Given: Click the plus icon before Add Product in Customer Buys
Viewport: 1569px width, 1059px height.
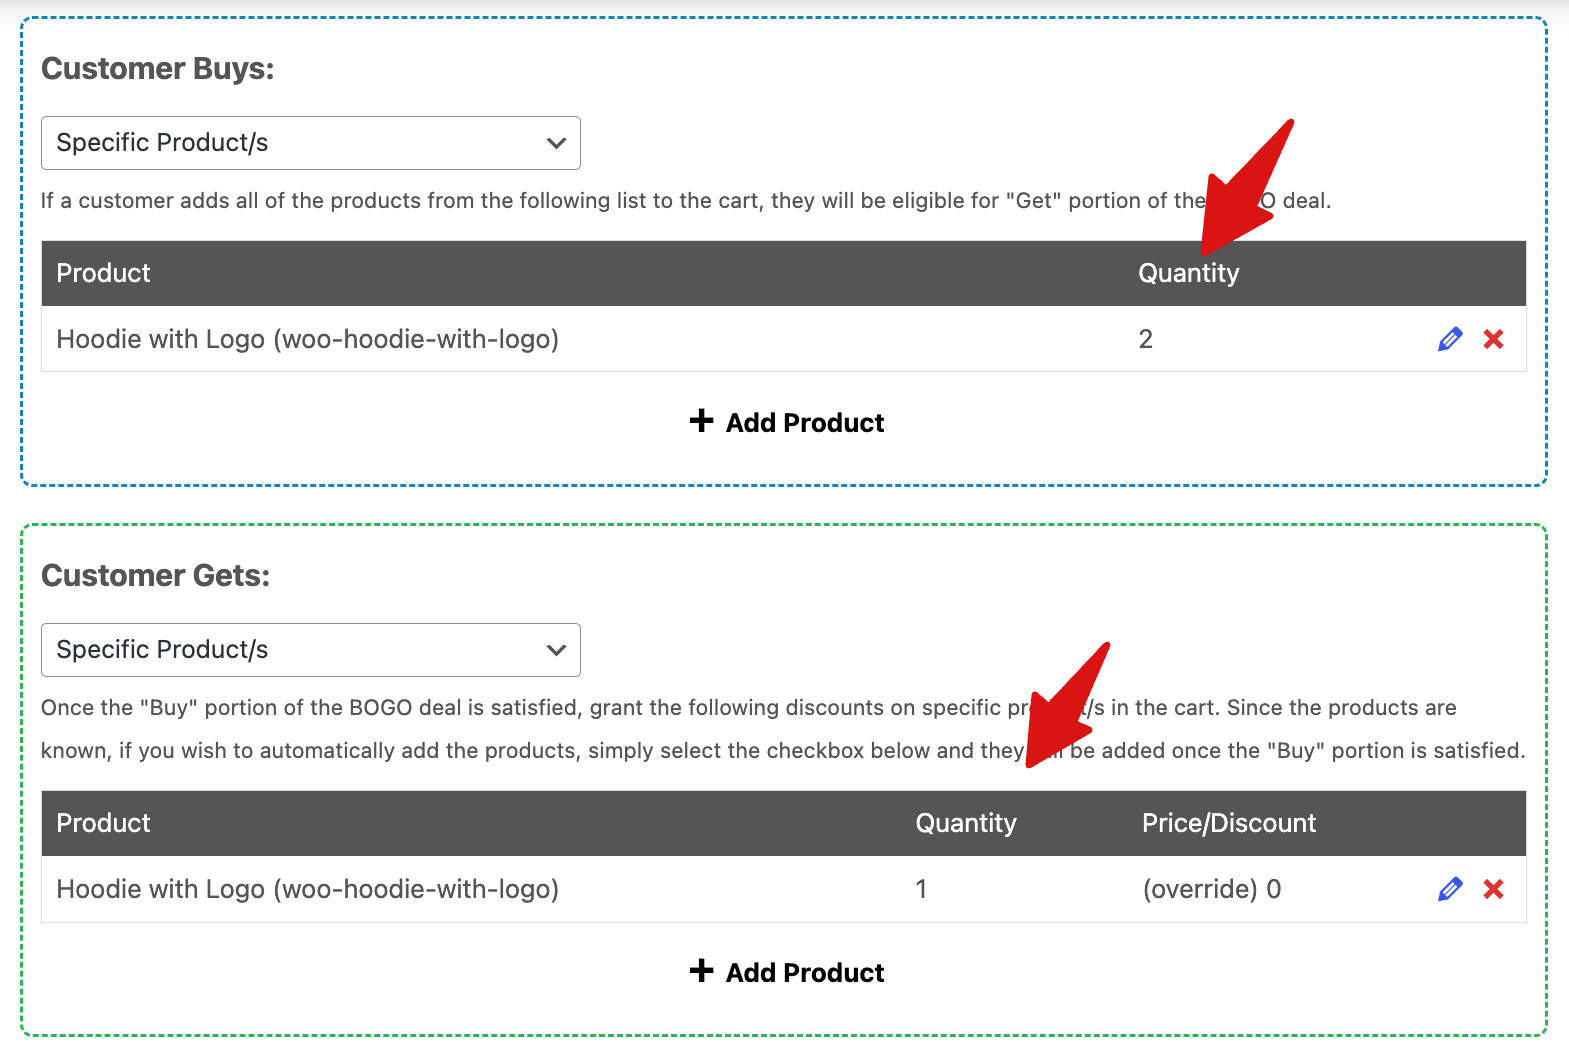Looking at the screenshot, I should pos(701,422).
